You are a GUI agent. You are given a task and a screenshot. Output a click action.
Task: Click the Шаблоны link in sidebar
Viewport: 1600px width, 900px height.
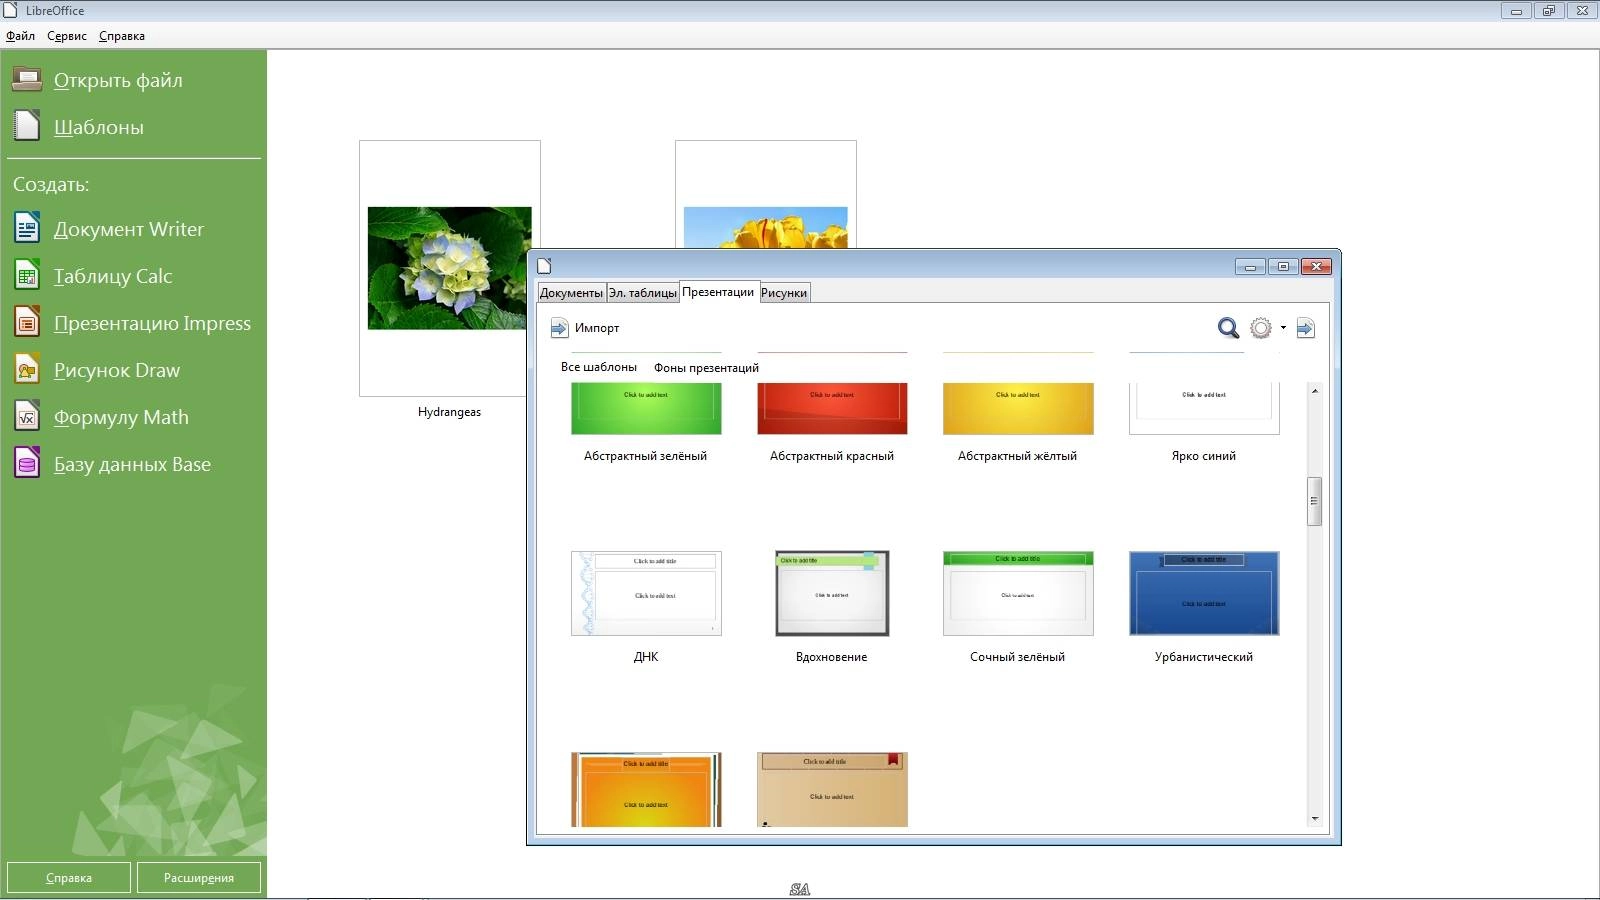(x=99, y=127)
